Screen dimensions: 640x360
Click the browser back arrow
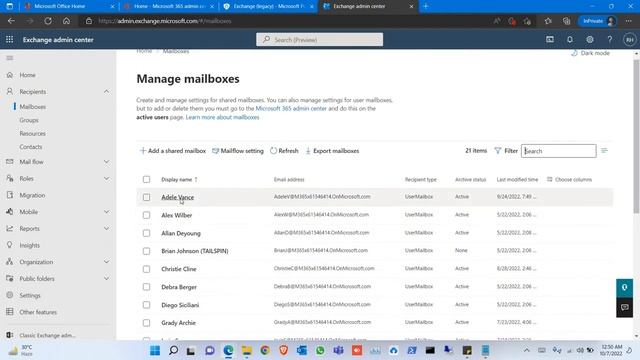pos(11,21)
